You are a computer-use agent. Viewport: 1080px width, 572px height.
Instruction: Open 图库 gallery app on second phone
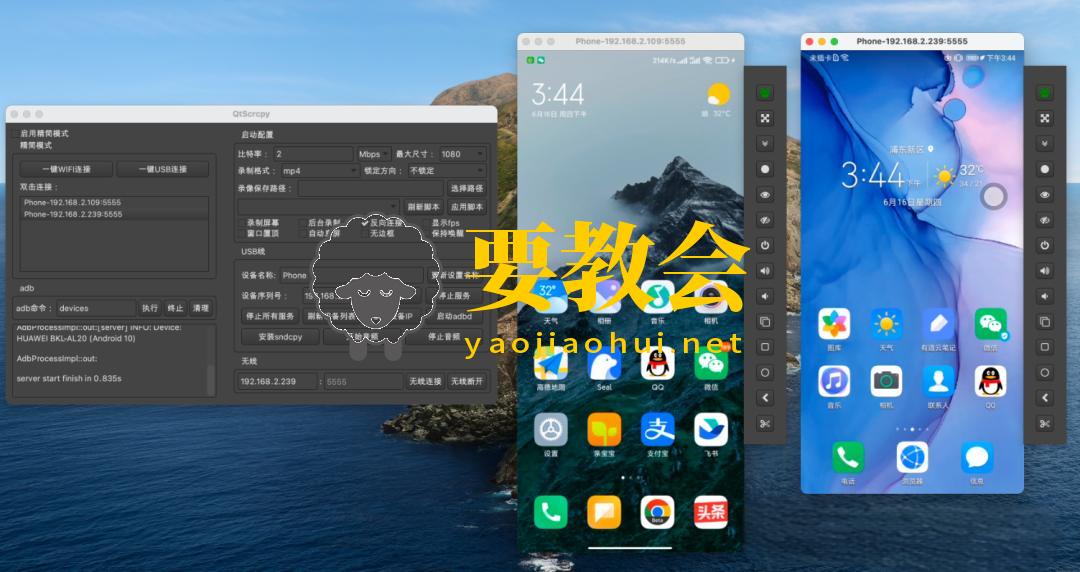click(834, 324)
